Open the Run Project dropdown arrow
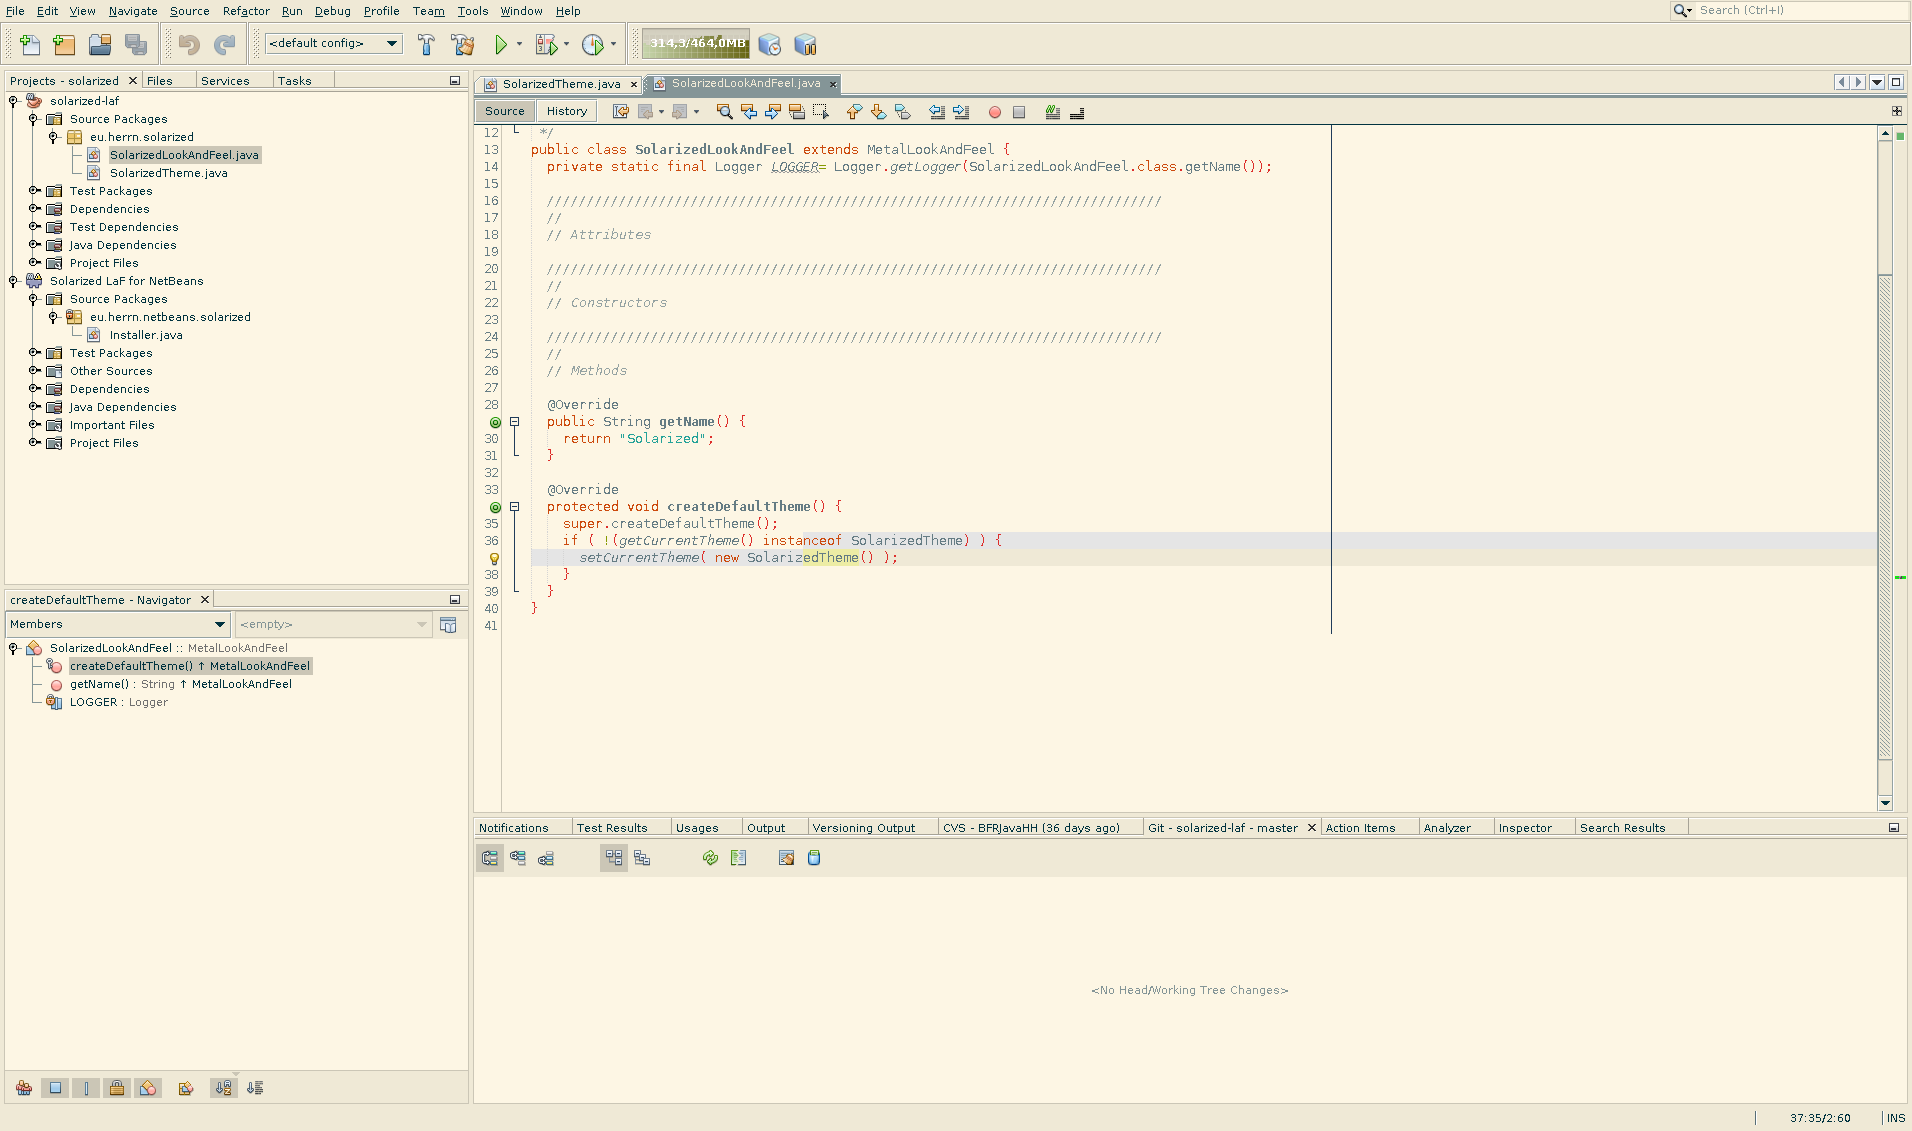This screenshot has height=1131, width=1912. pos(519,44)
